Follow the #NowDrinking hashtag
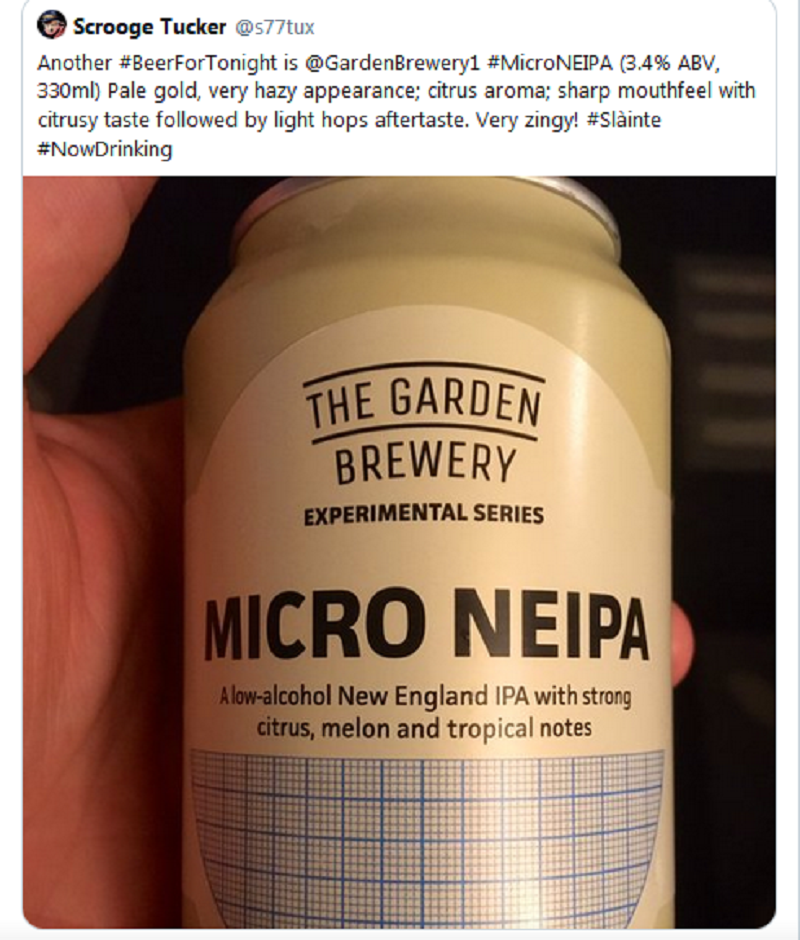Screen dimensions: 800x940 pos(105,149)
